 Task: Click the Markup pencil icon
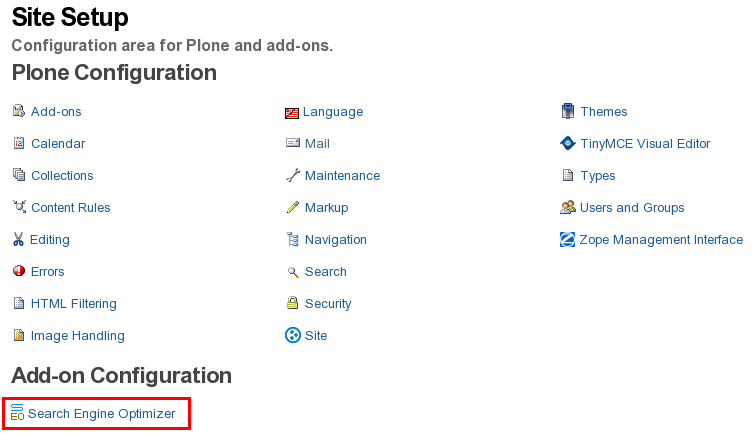[x=293, y=208]
